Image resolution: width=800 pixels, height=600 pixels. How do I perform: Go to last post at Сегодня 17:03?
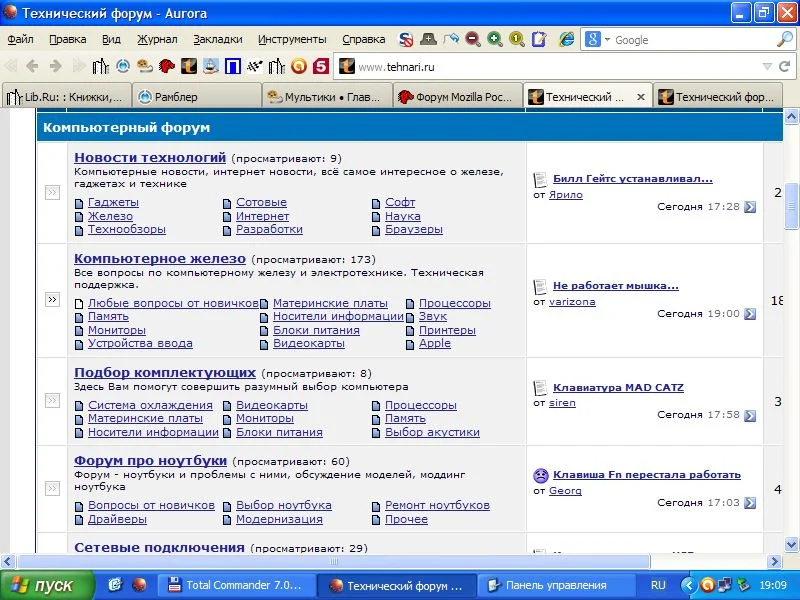coord(750,503)
